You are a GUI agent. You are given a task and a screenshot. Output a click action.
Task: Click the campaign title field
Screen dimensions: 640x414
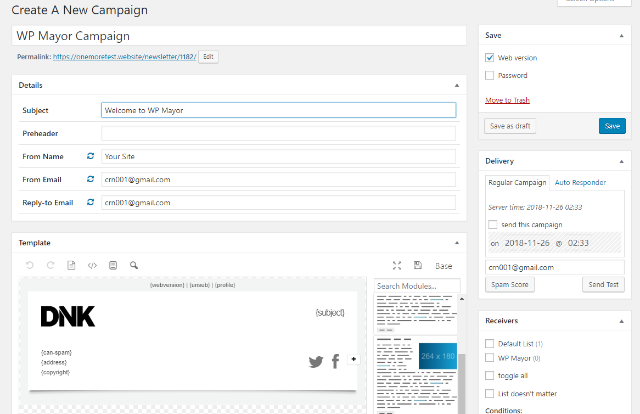tap(239, 36)
